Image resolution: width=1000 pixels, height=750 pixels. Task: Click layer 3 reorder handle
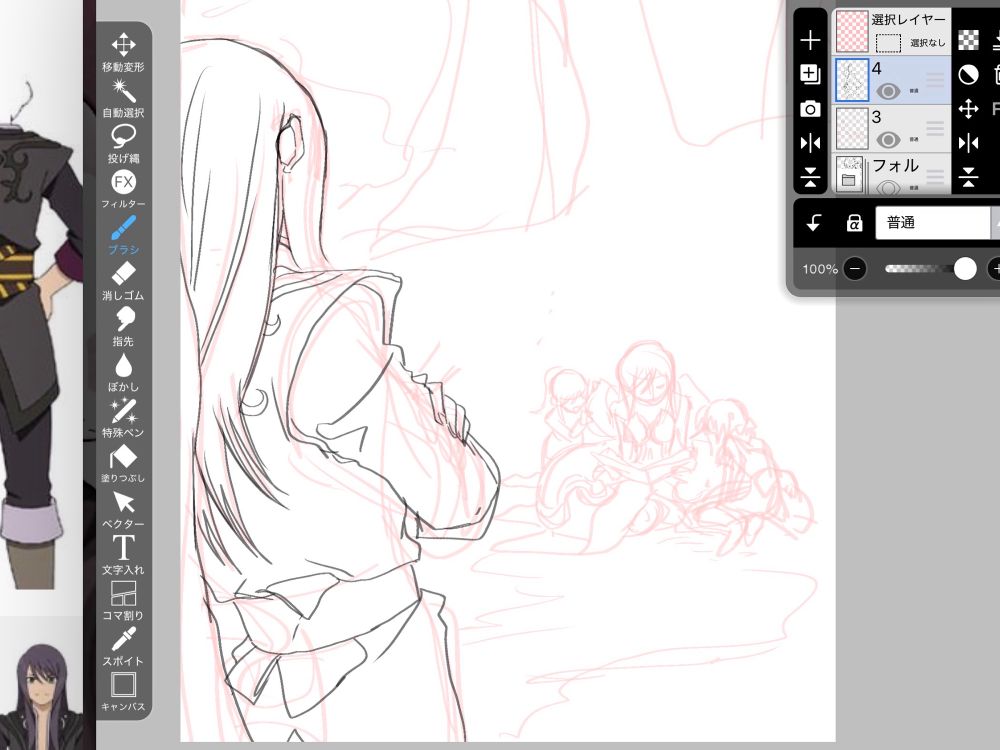pos(935,128)
